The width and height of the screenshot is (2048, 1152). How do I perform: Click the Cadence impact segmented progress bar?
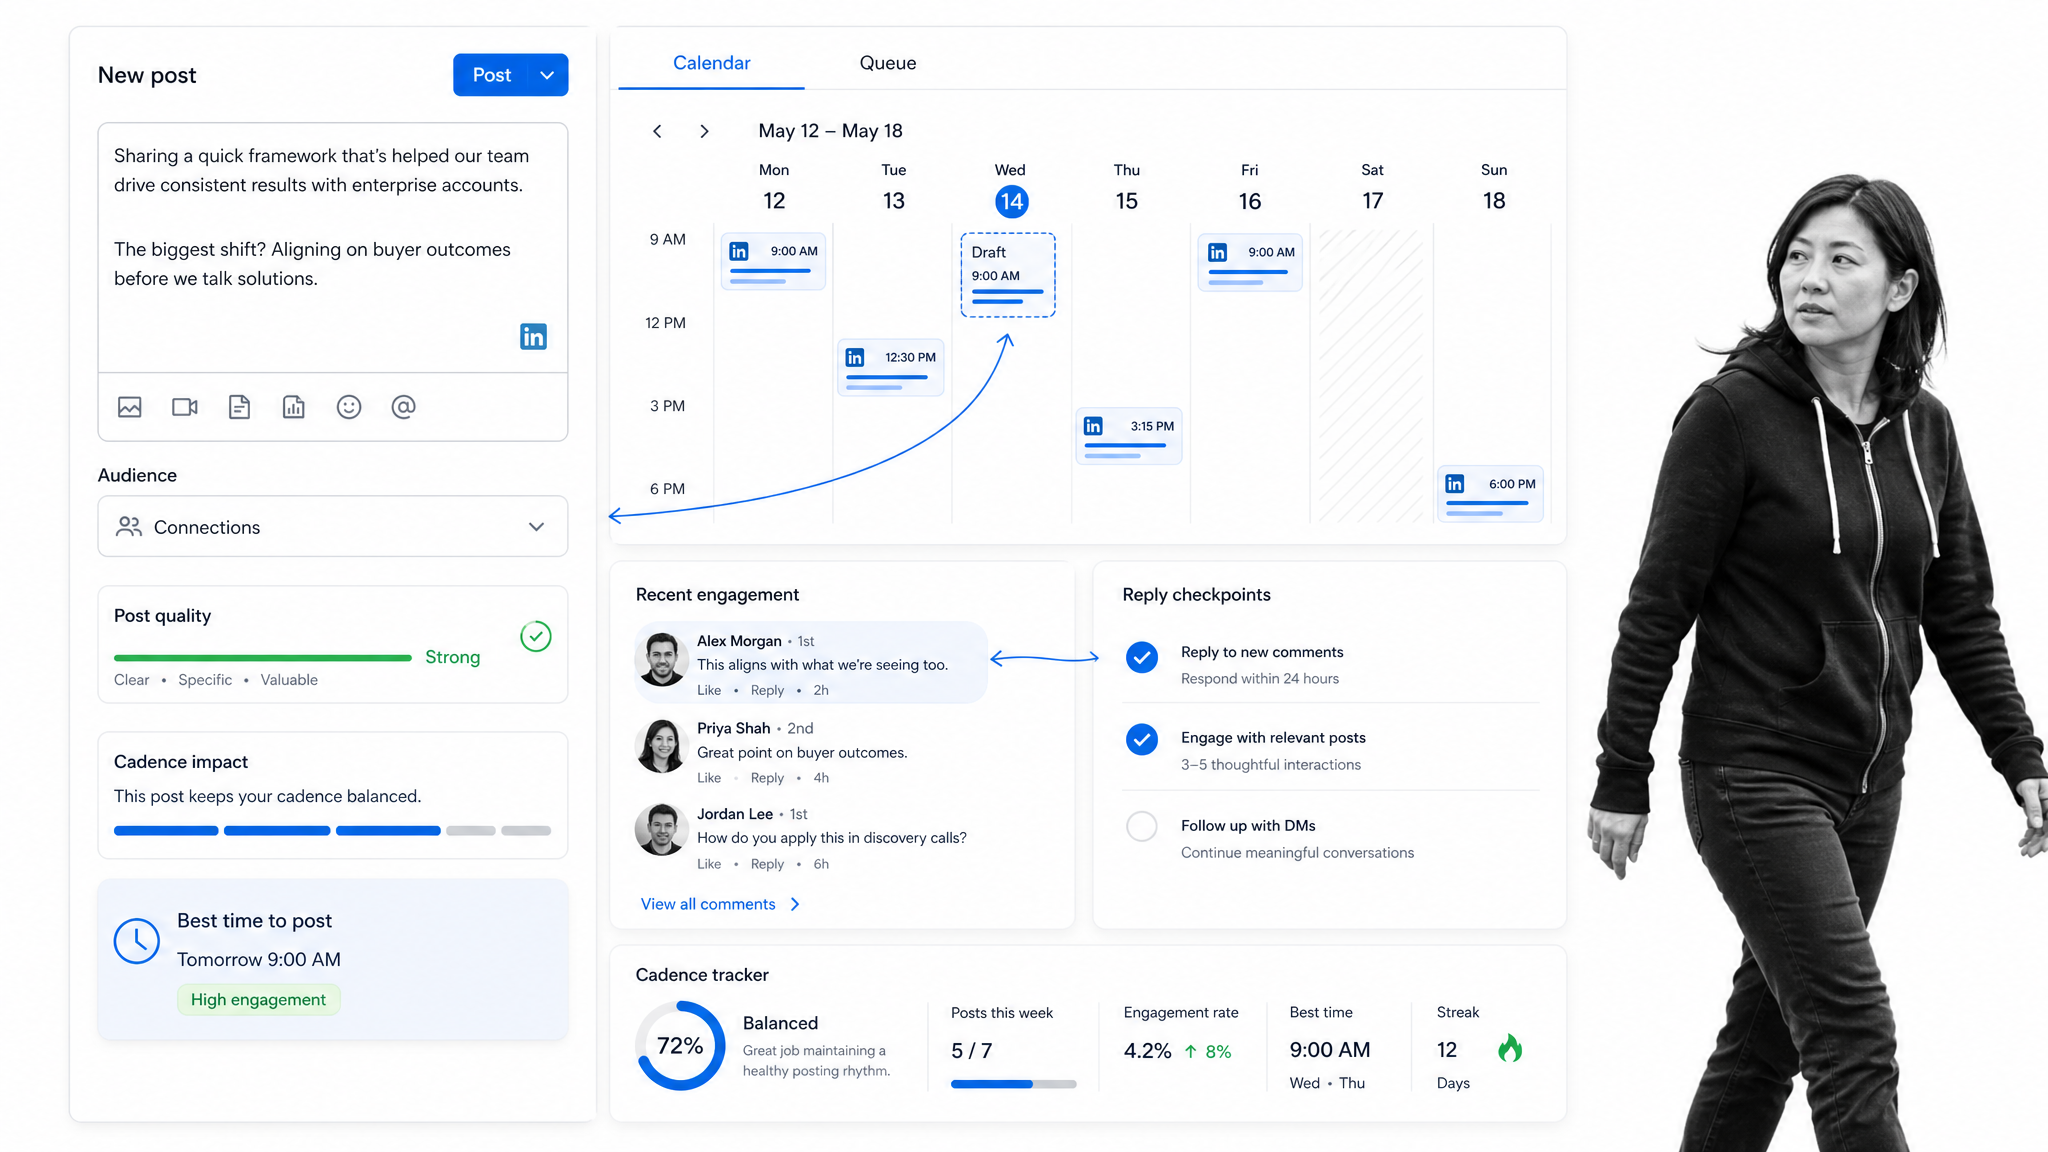pyautogui.click(x=332, y=831)
